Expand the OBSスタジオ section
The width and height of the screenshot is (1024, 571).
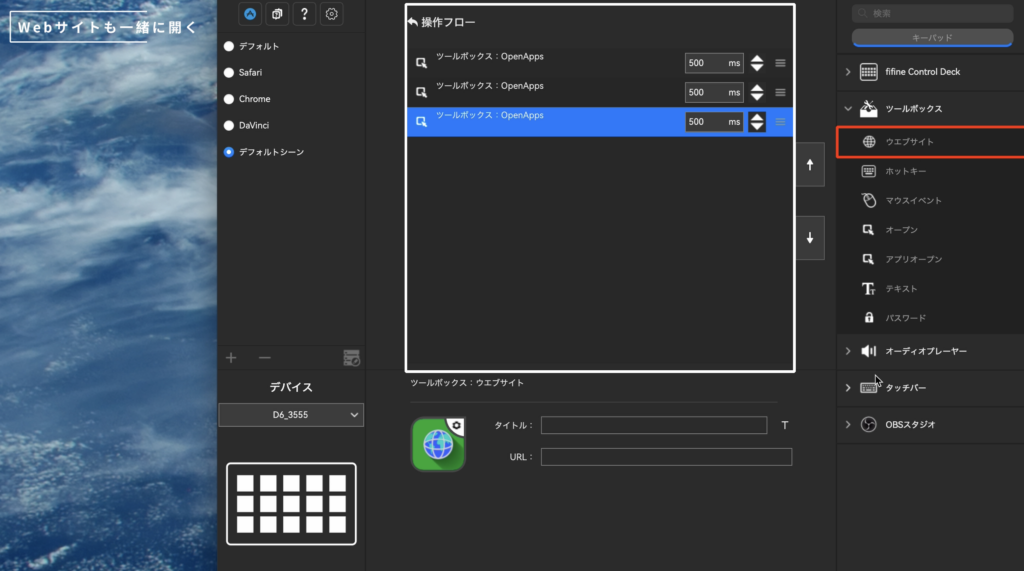click(x=848, y=424)
